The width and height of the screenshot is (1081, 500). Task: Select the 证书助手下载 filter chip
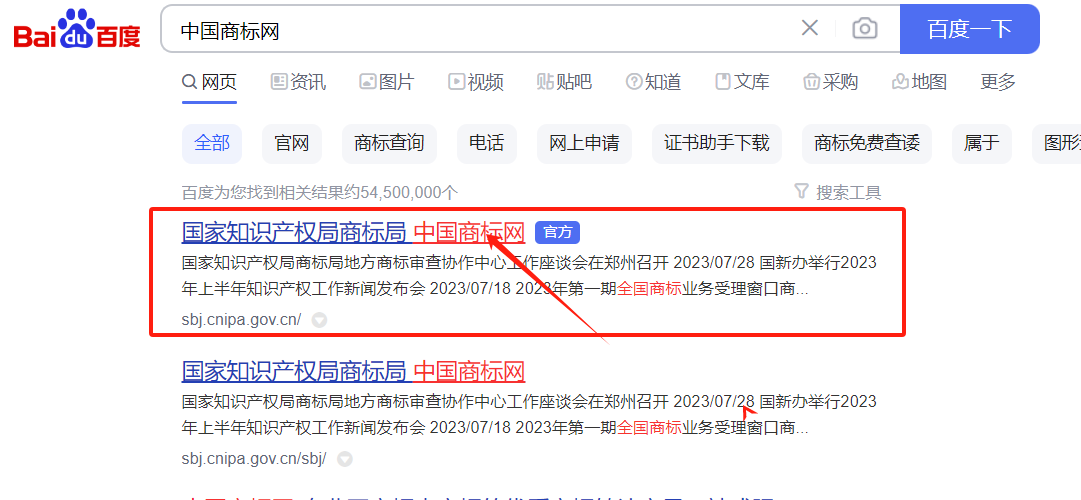716,144
